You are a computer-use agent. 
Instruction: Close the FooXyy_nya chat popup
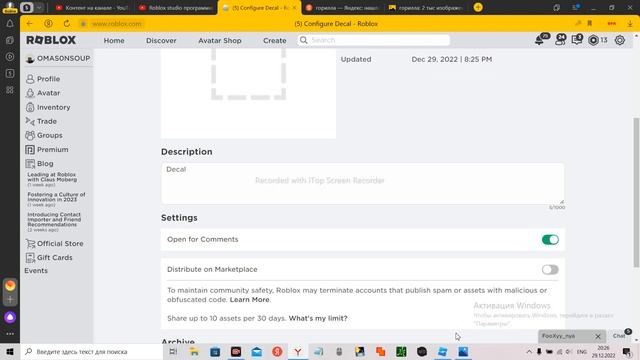[x=598, y=336]
